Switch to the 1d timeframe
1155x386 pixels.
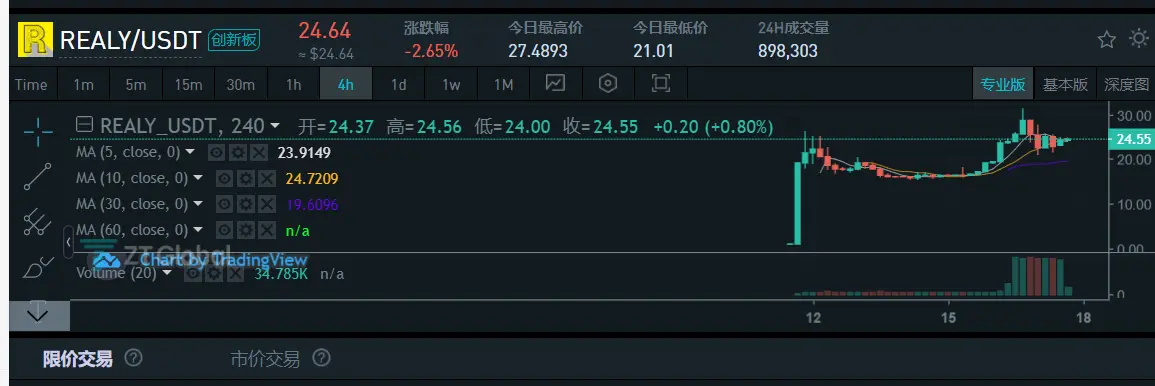pyautogui.click(x=399, y=84)
